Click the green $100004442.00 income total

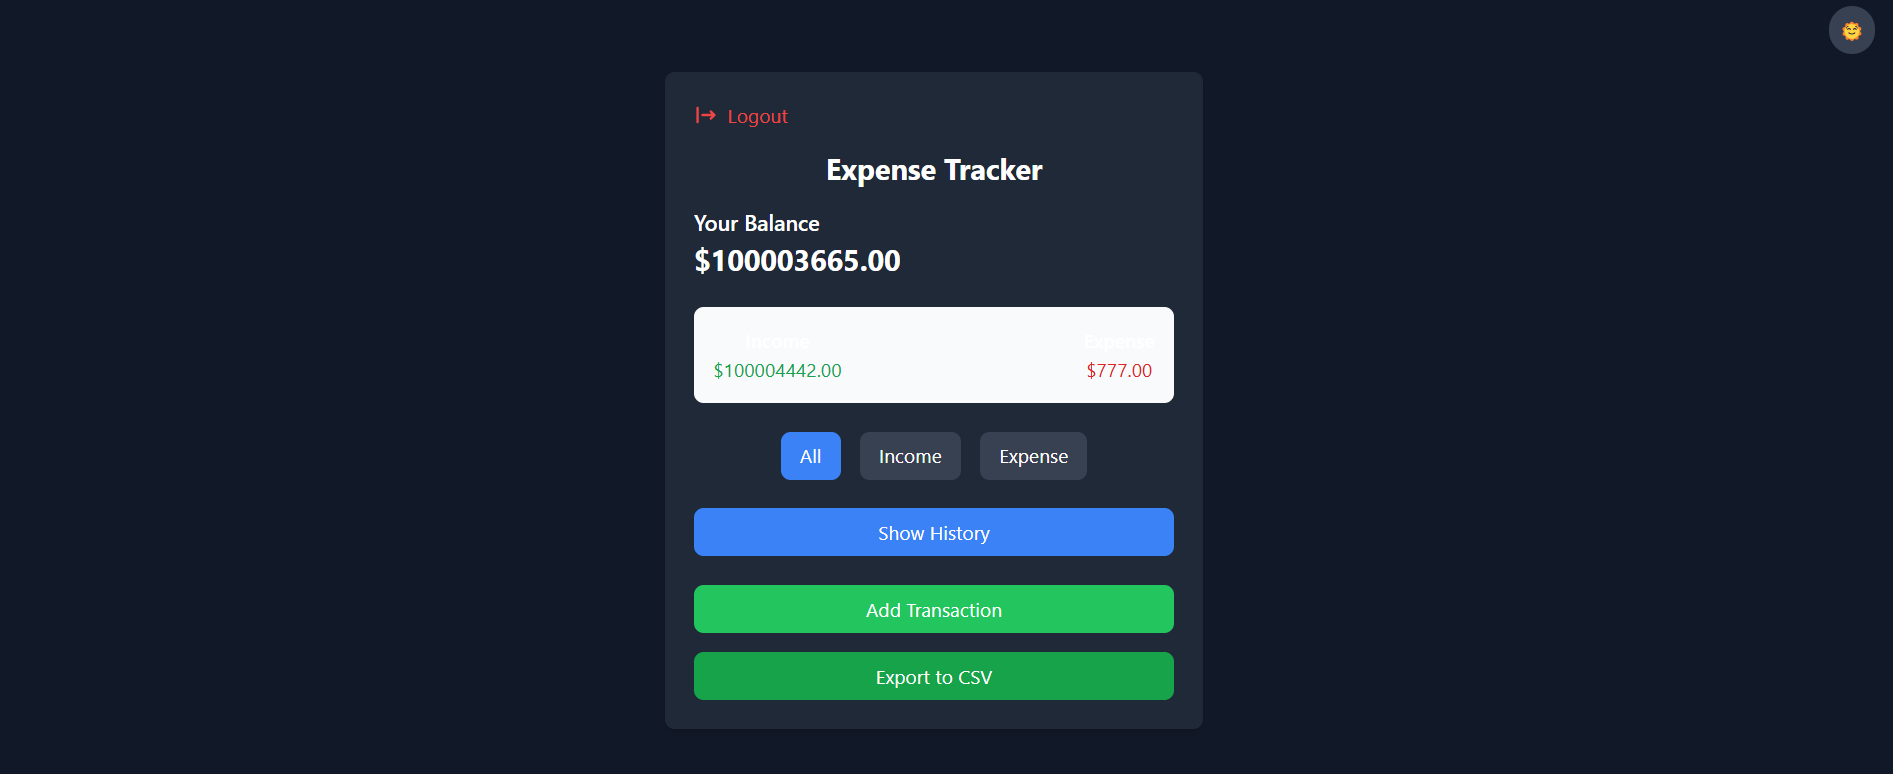(x=777, y=370)
